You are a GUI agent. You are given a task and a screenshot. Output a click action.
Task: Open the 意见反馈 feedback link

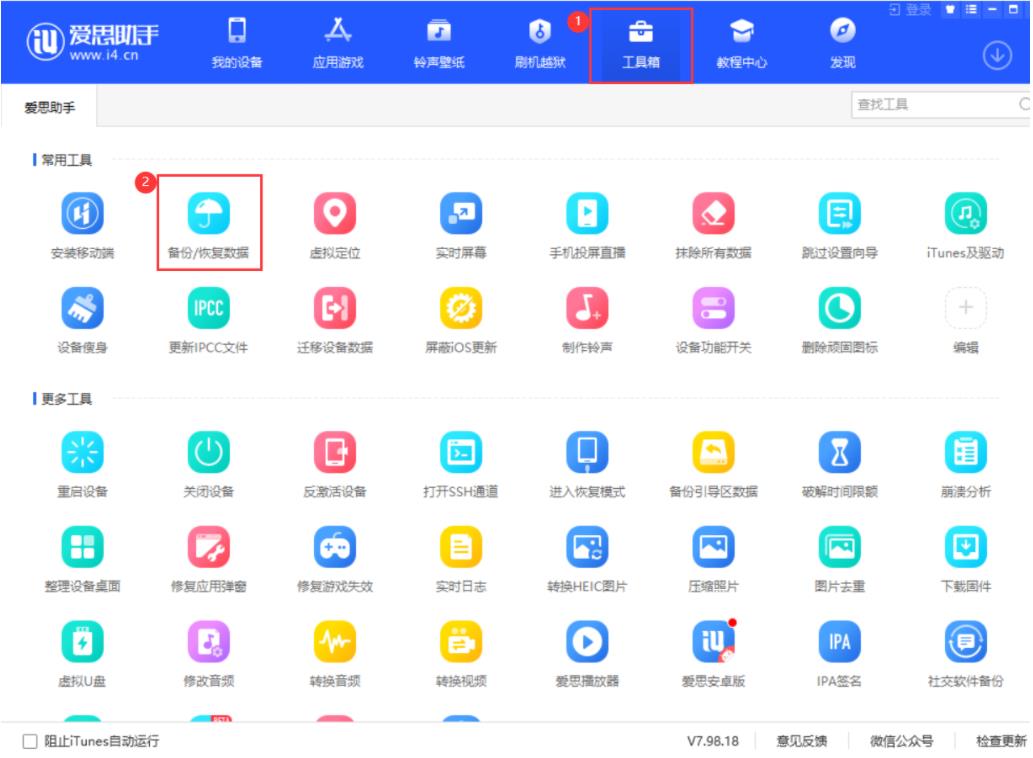point(802,741)
